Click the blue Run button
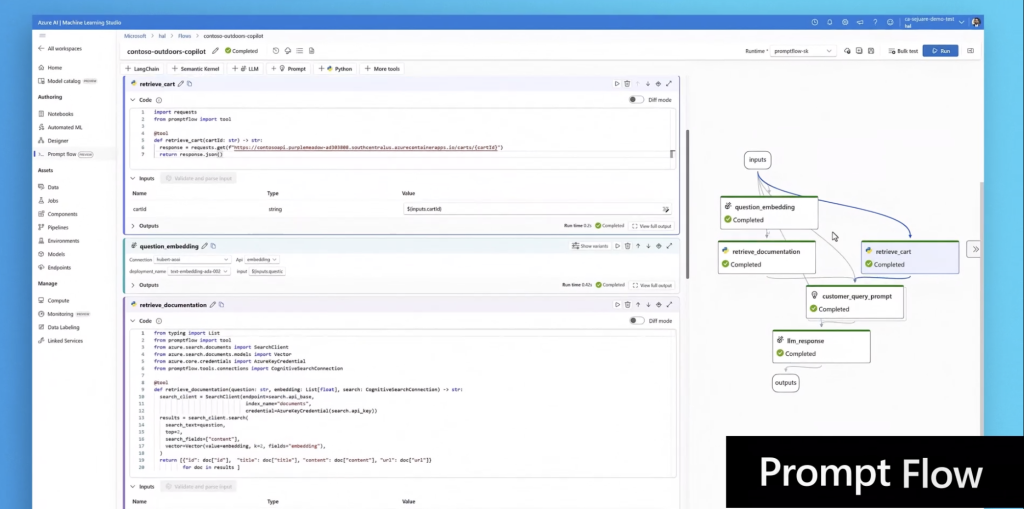 click(940, 51)
